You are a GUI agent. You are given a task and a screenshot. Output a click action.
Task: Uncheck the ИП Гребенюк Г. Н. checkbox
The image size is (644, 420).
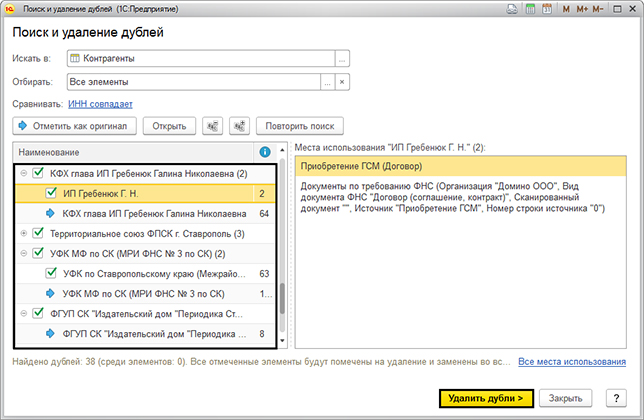tap(52, 193)
